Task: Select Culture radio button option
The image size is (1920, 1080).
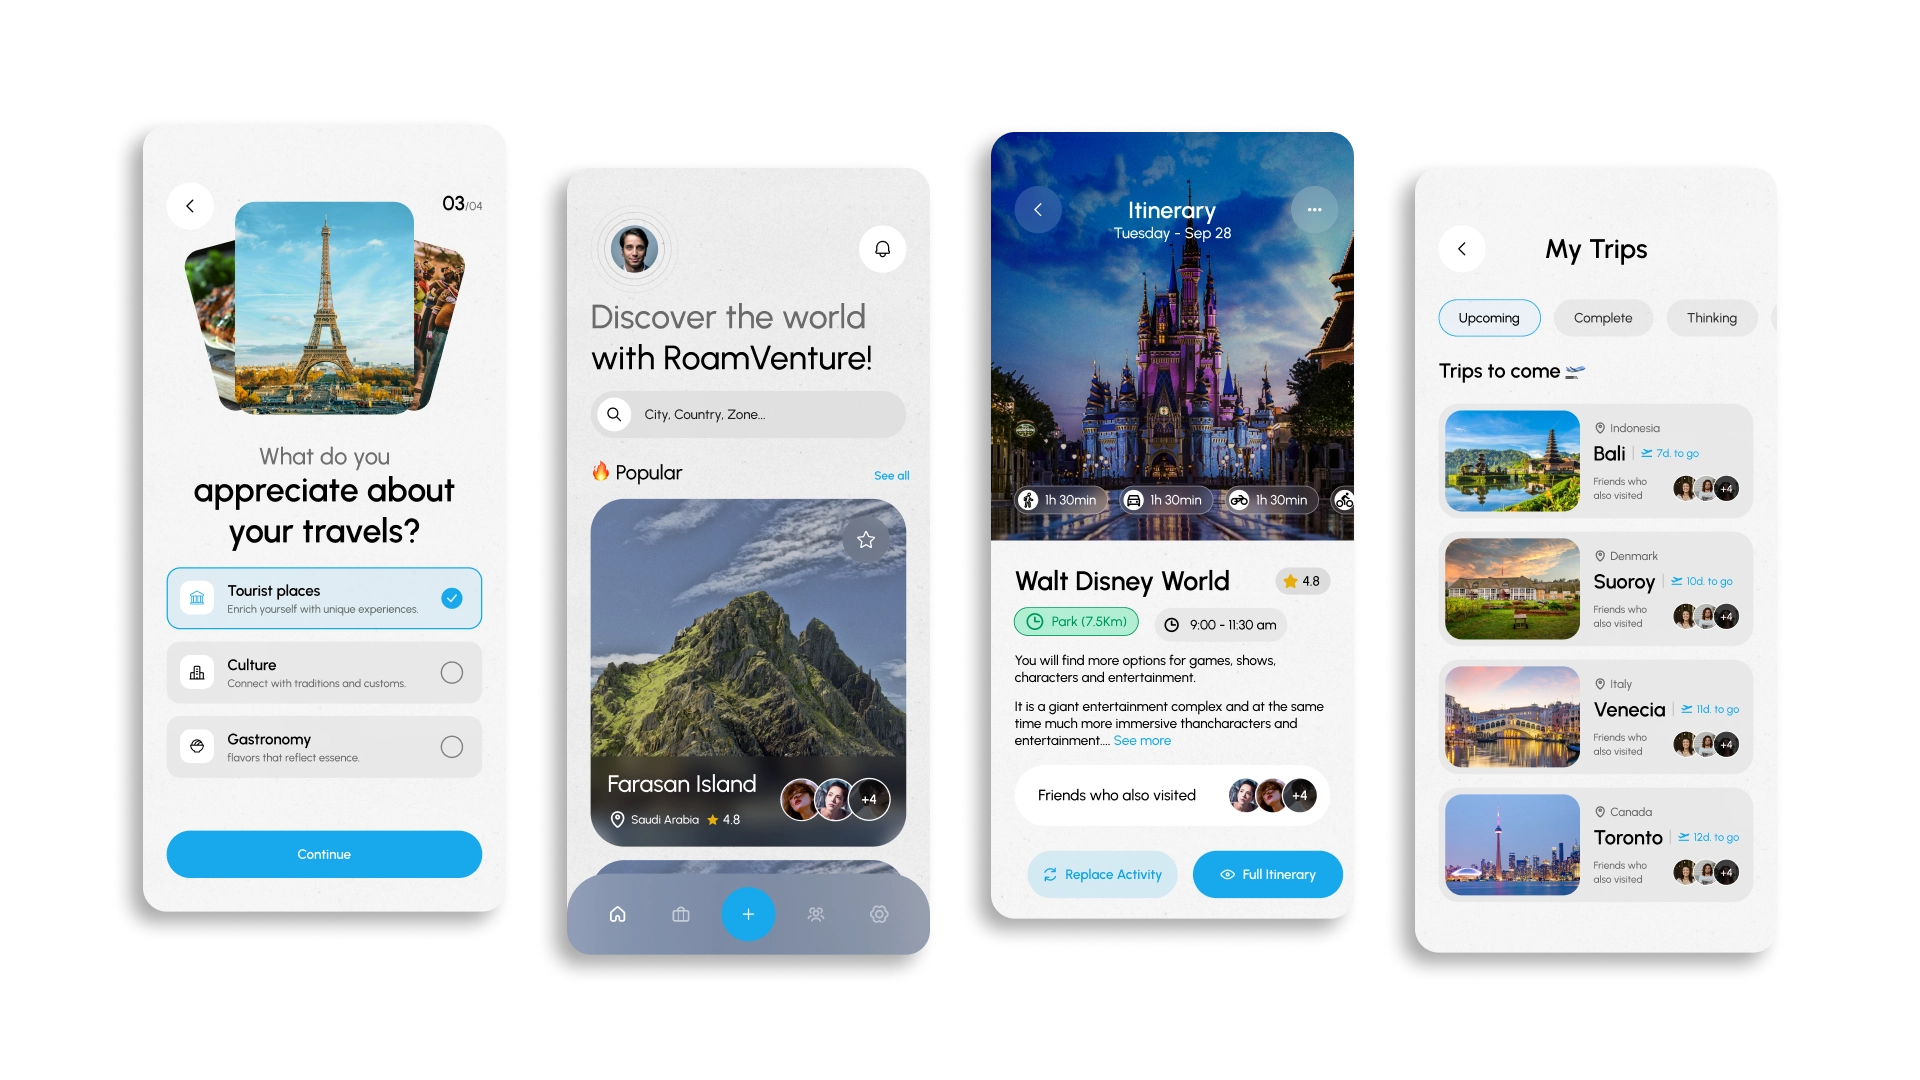Action: click(x=454, y=673)
